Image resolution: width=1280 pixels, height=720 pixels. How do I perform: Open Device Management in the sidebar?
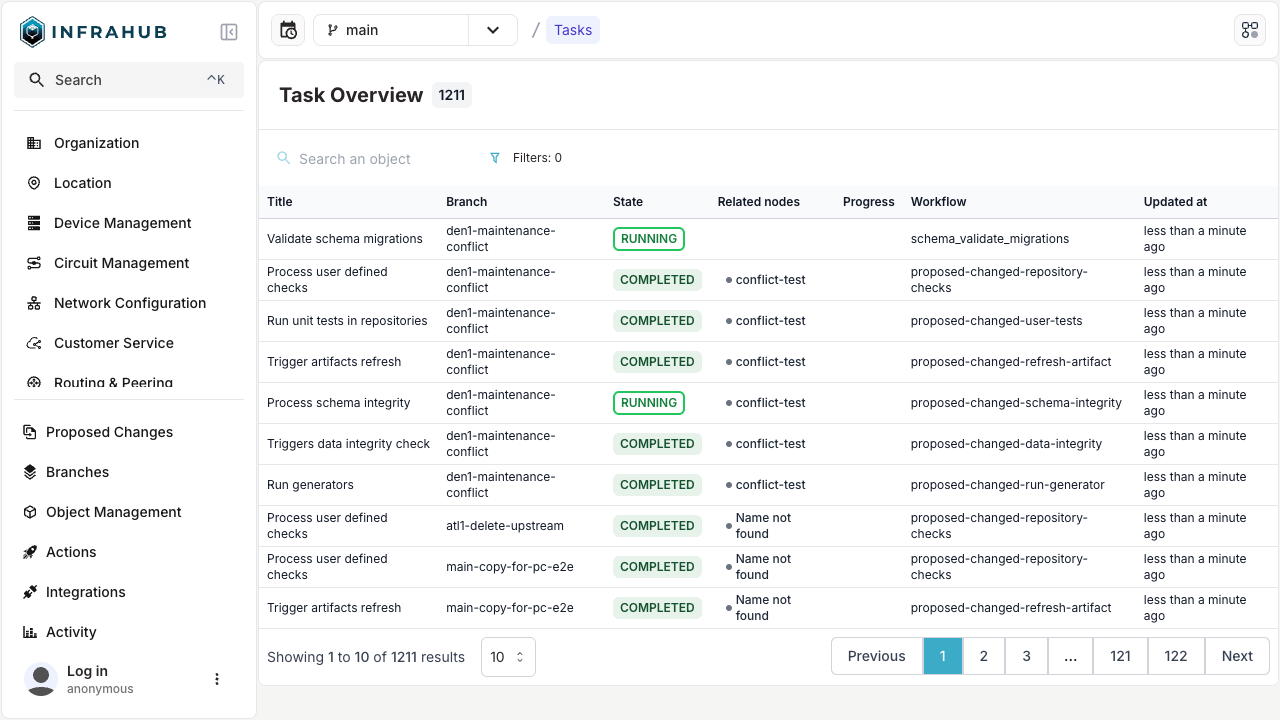pos(122,223)
